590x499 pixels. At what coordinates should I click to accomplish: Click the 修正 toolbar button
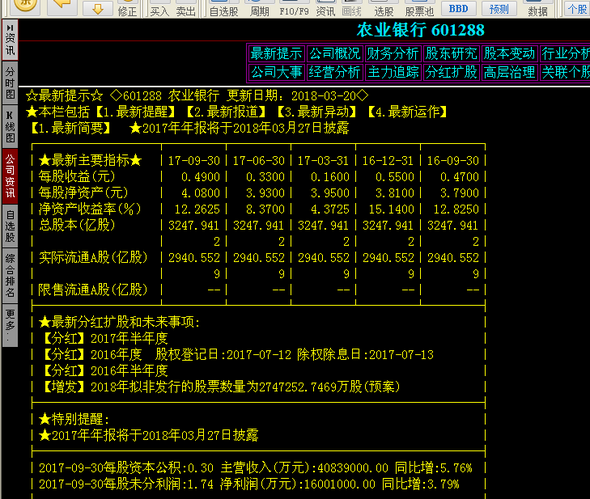click(127, 9)
